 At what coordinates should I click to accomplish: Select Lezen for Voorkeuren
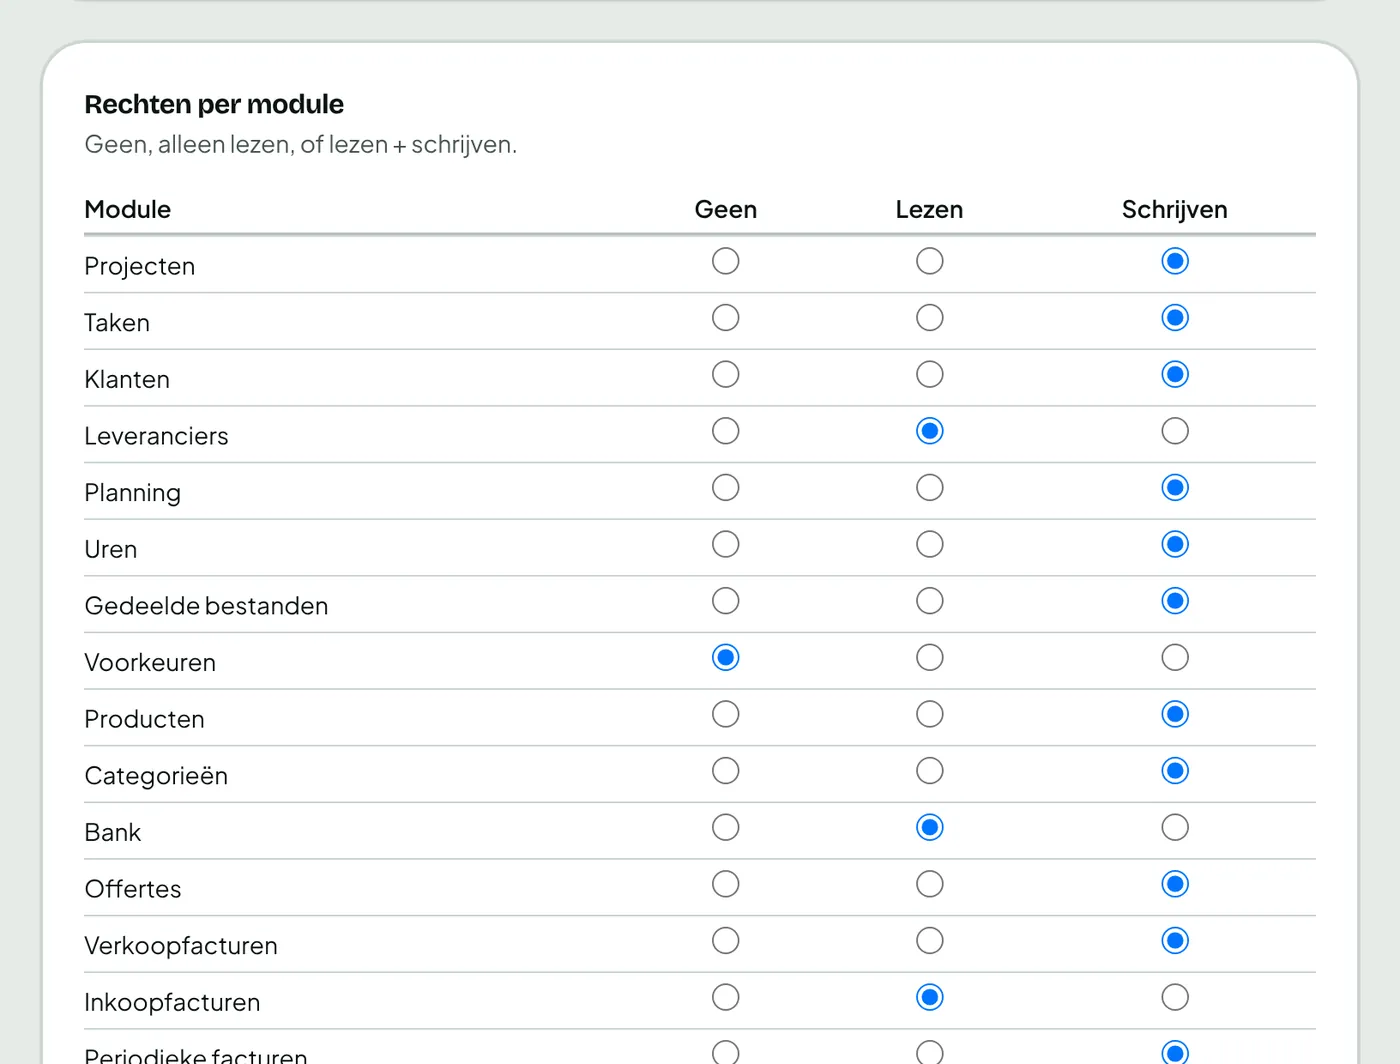[930, 658]
